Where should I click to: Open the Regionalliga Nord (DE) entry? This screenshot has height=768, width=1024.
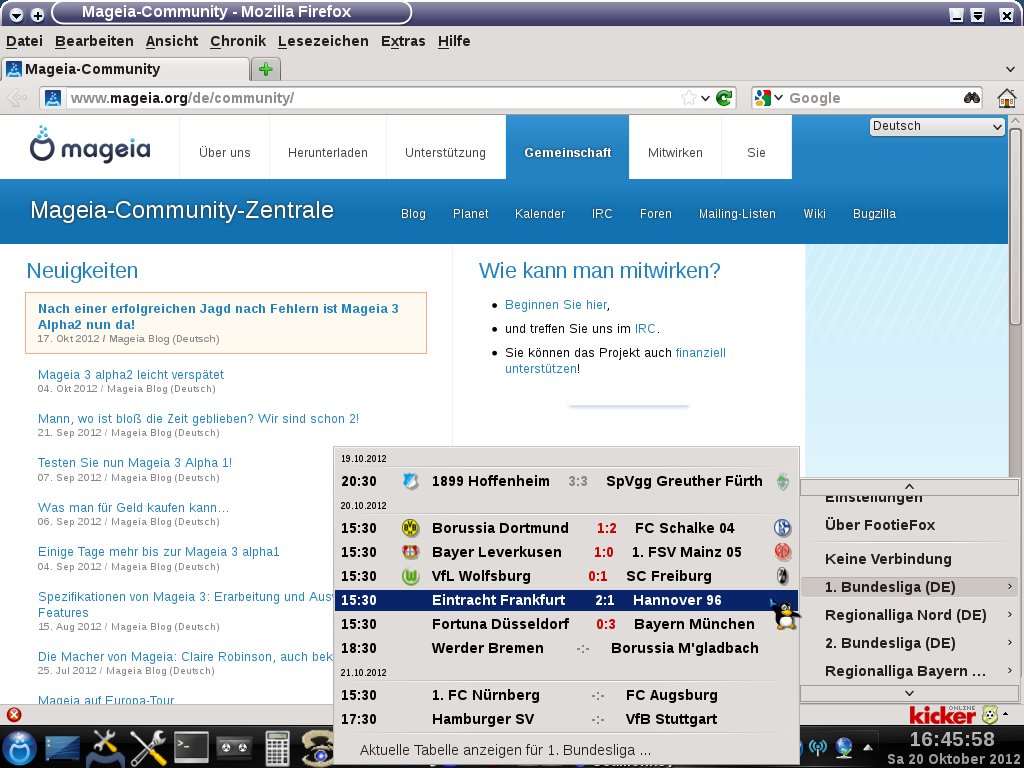coord(909,615)
